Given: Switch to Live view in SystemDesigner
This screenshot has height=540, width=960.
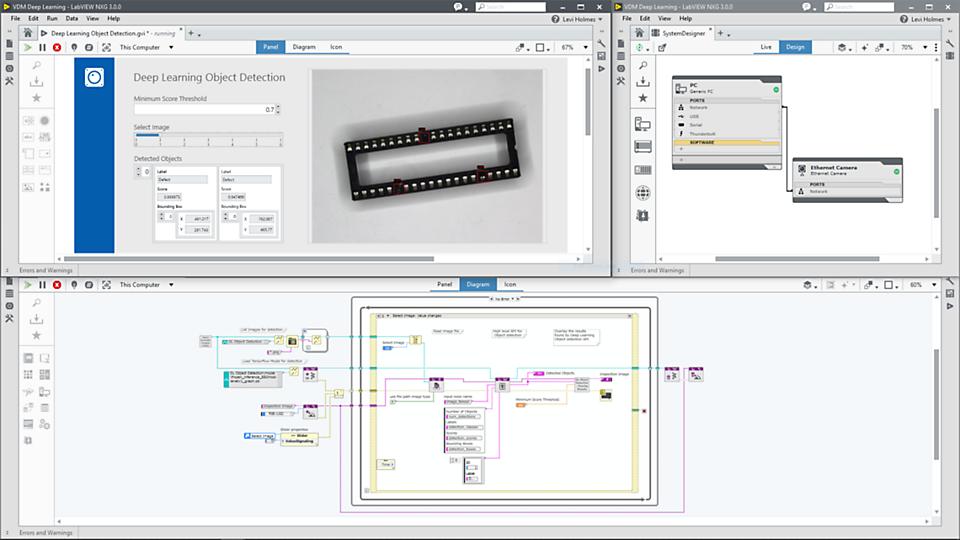Looking at the screenshot, I should pyautogui.click(x=766, y=47).
